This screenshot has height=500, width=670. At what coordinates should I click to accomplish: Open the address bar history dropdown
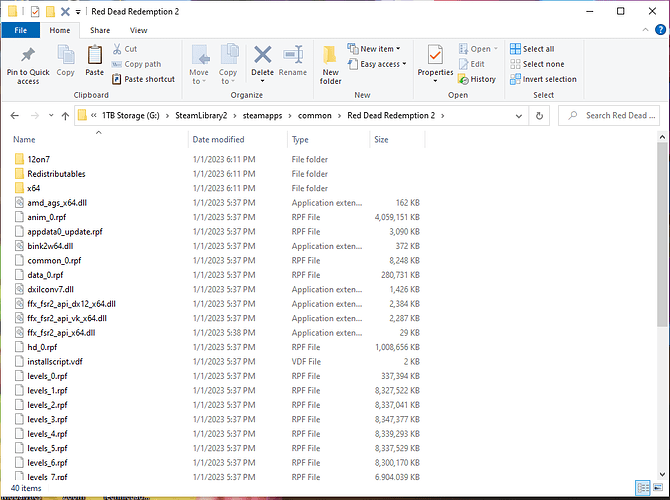(x=521, y=115)
